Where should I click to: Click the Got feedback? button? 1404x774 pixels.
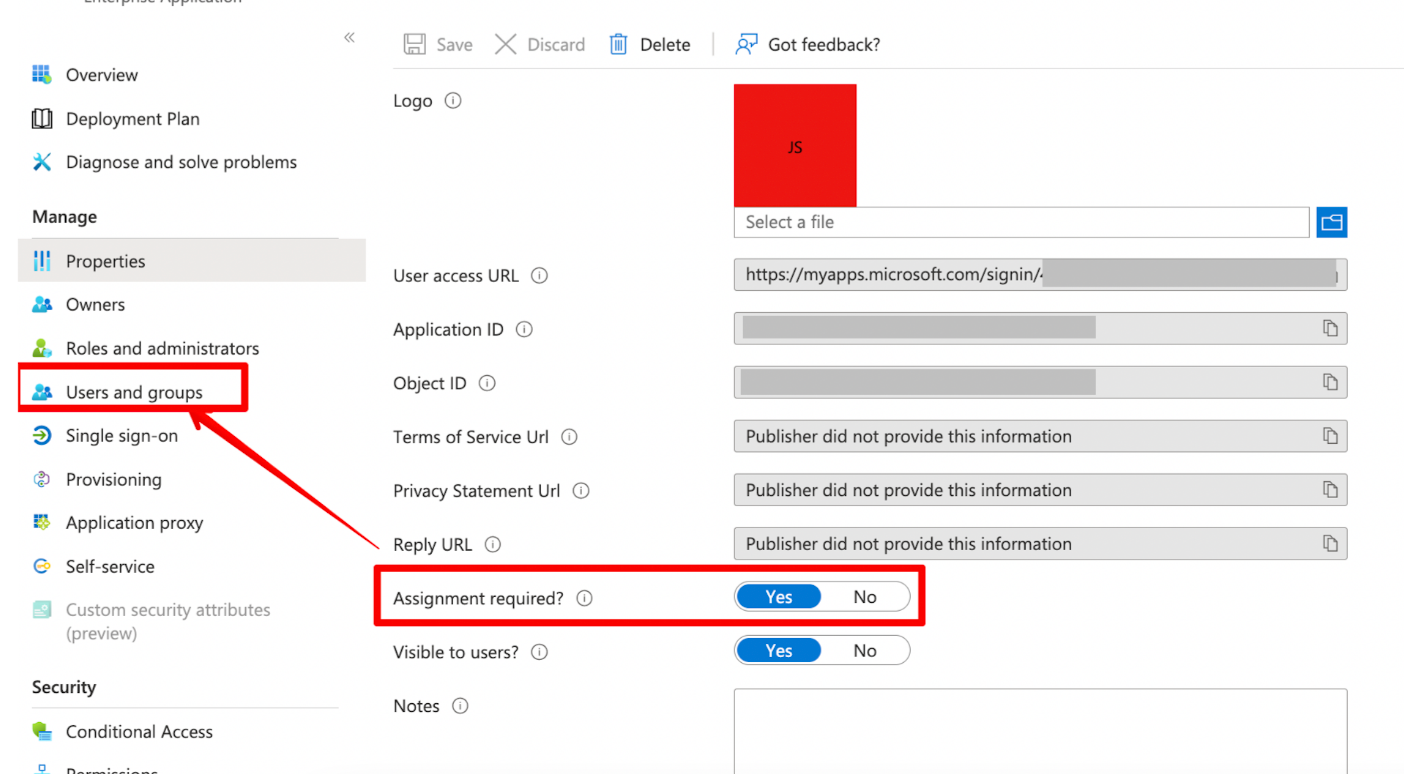point(808,44)
